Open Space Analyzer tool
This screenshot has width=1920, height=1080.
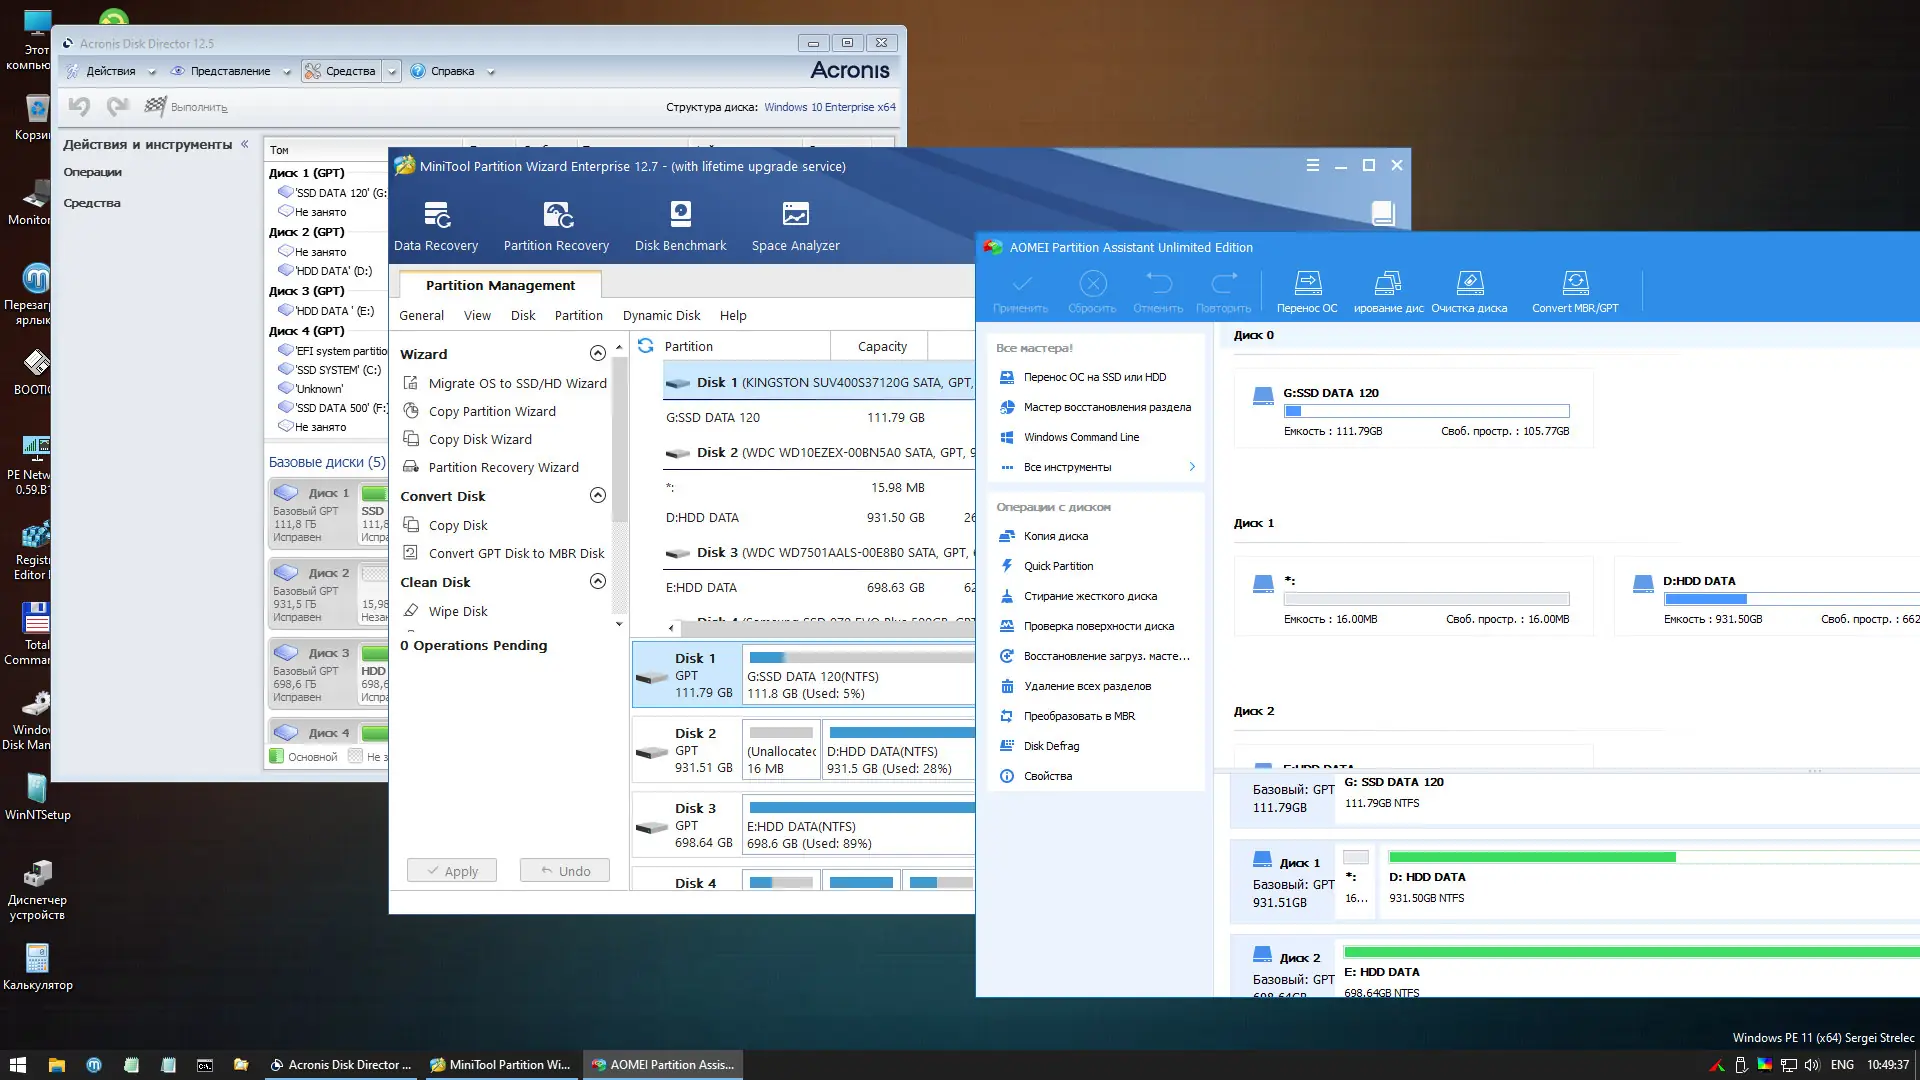795,225
